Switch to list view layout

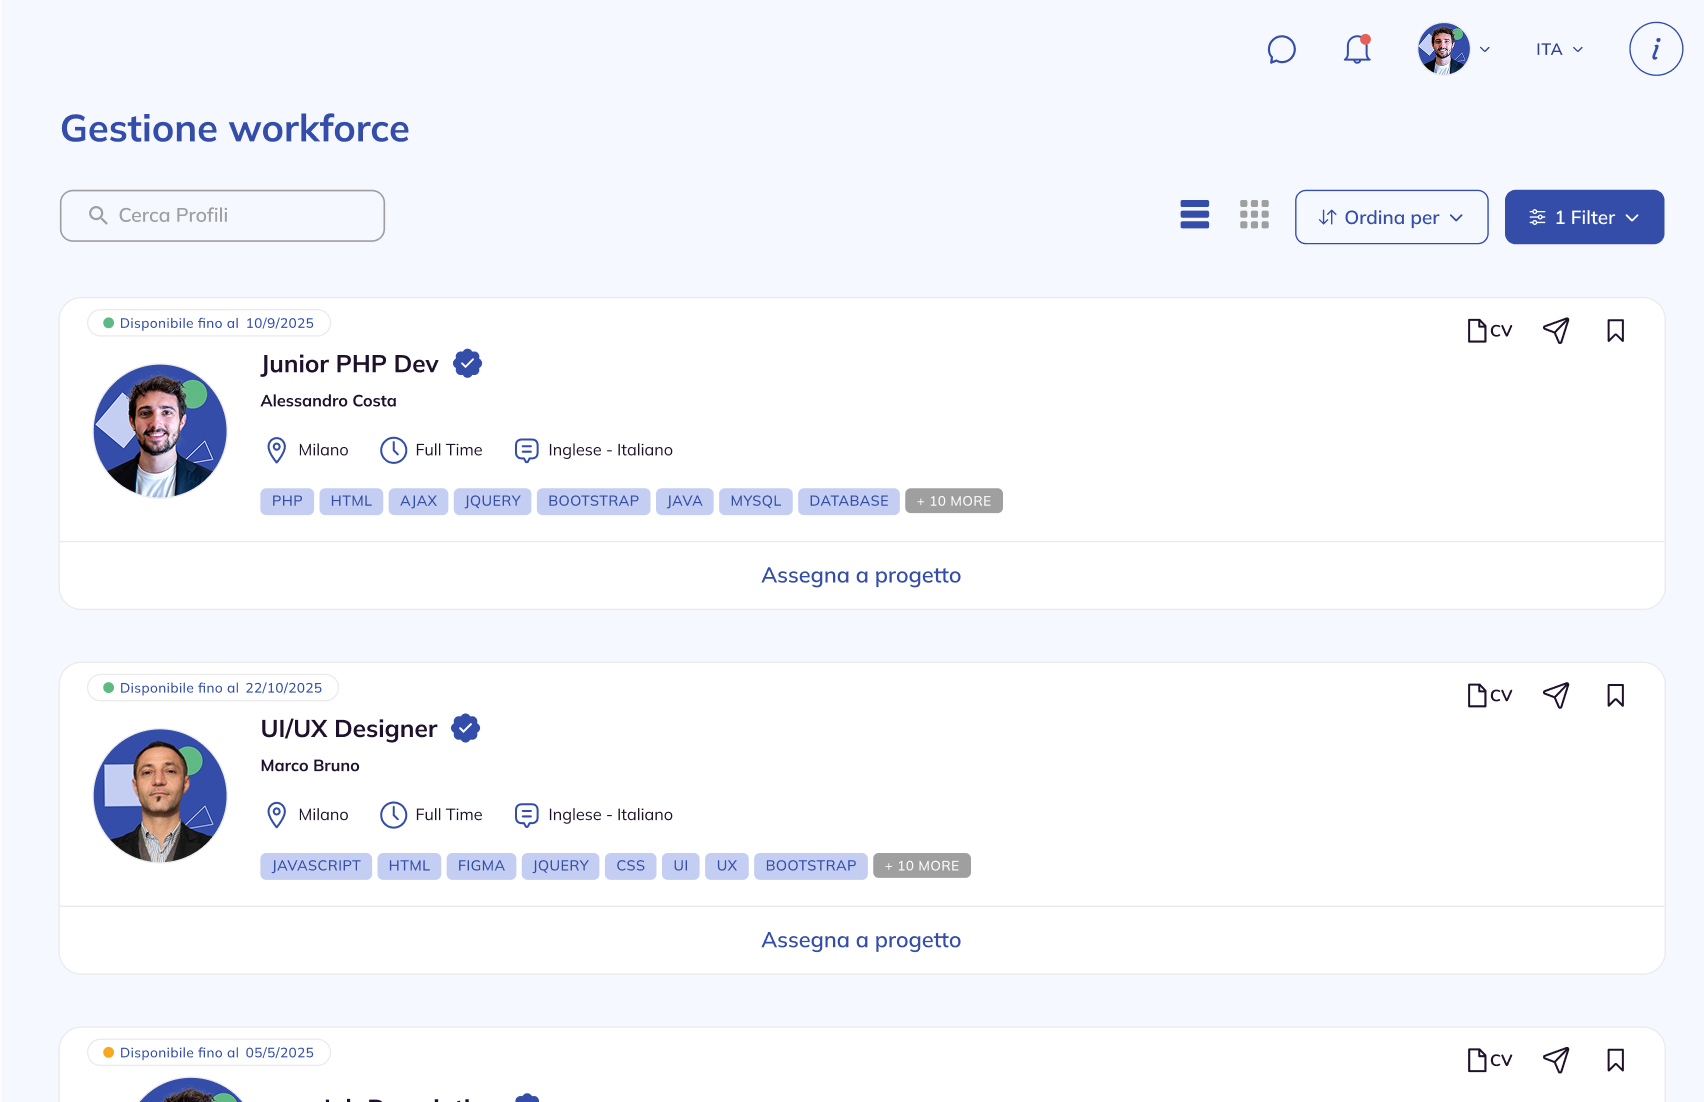click(1195, 214)
